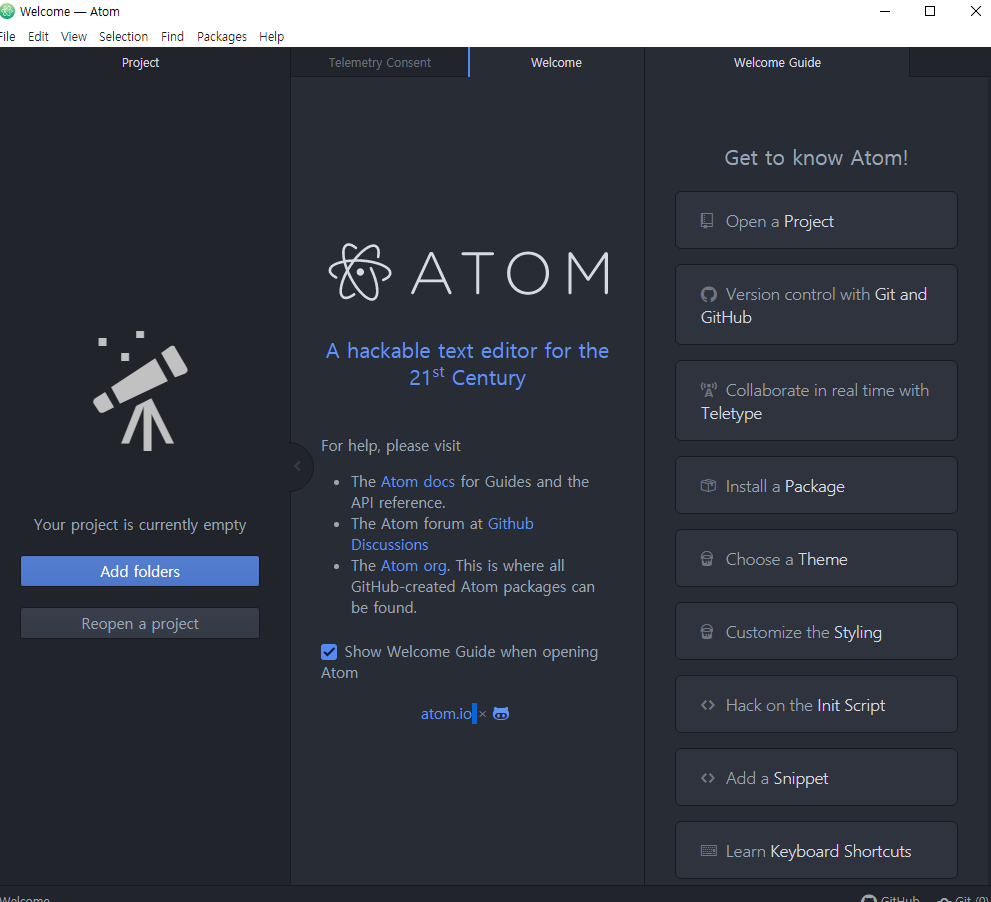Click the Welcome file name in status bar

pyautogui.click(x=25, y=899)
